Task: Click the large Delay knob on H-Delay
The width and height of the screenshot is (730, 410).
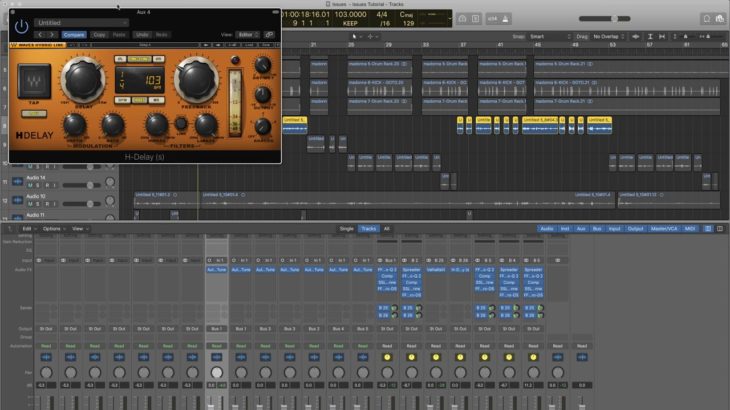Action: tap(82, 80)
